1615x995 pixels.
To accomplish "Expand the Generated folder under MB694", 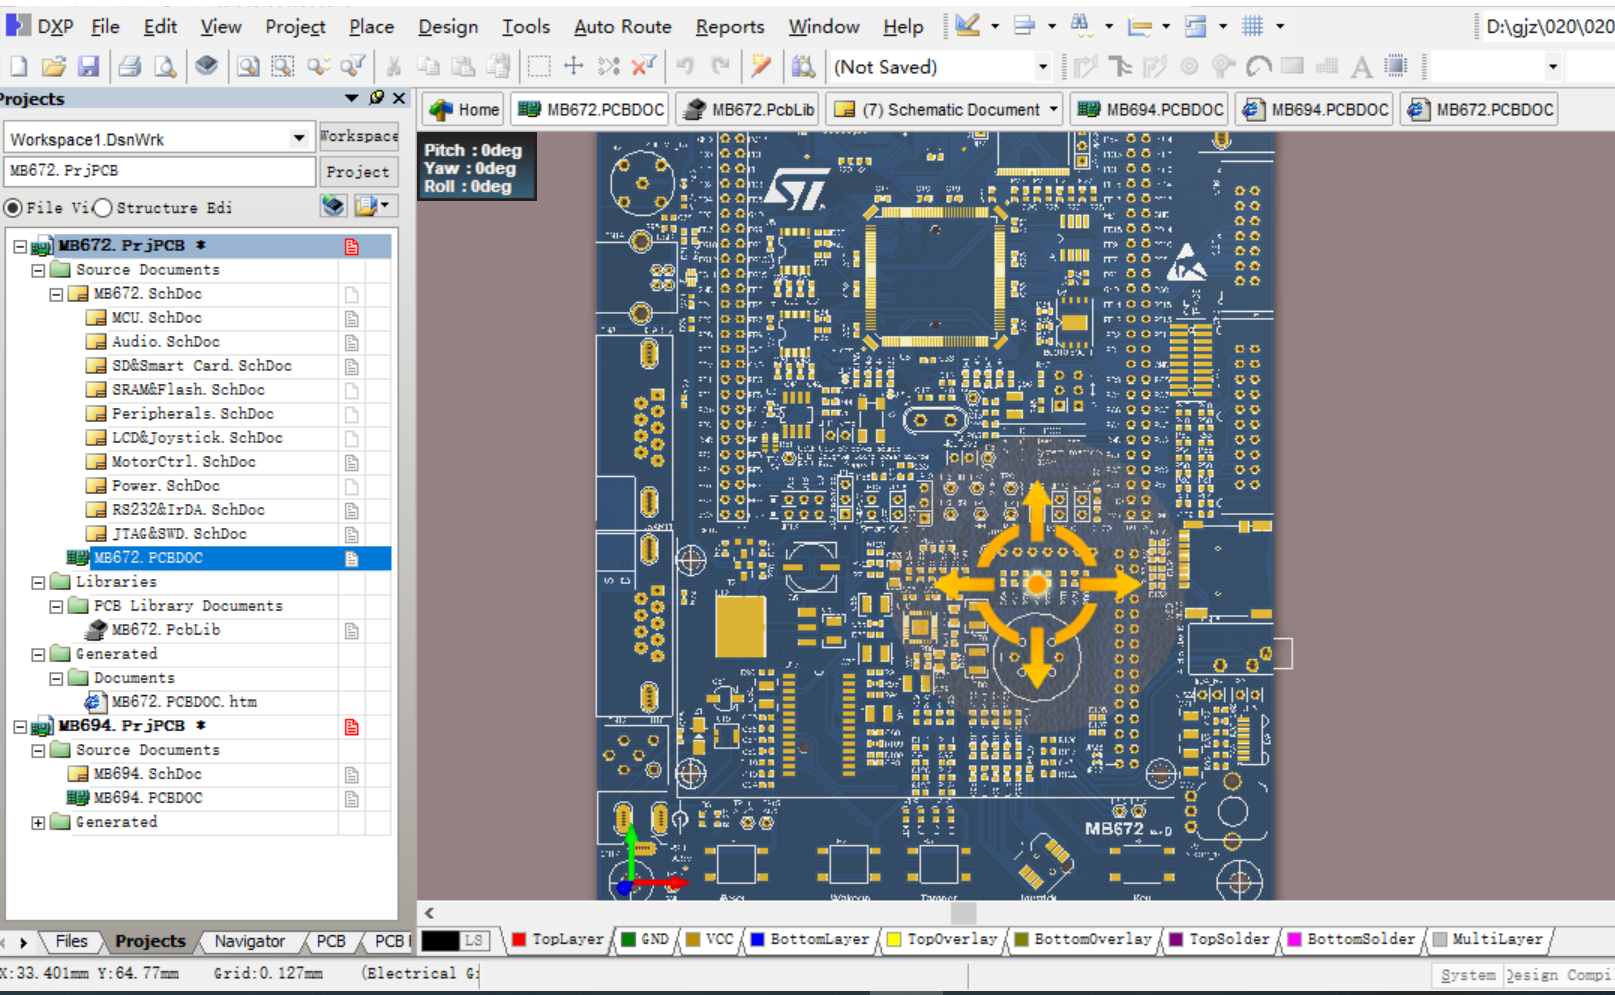I will (38, 822).
